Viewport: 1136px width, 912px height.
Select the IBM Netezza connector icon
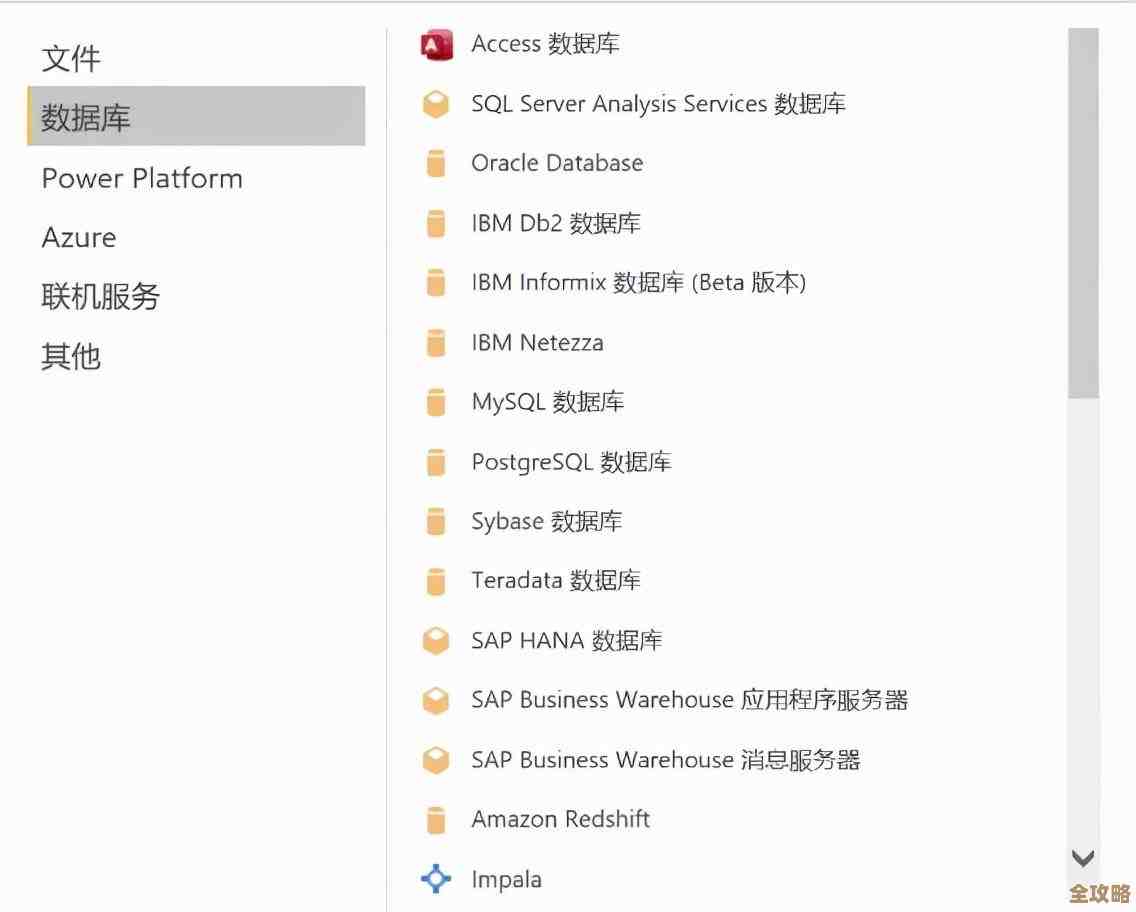pos(435,342)
